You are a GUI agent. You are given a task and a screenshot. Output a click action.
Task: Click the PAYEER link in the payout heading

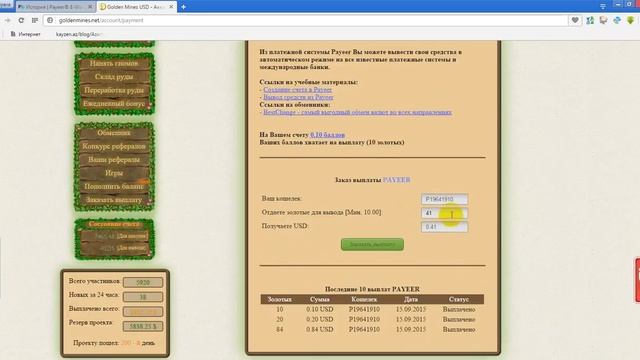(x=396, y=180)
